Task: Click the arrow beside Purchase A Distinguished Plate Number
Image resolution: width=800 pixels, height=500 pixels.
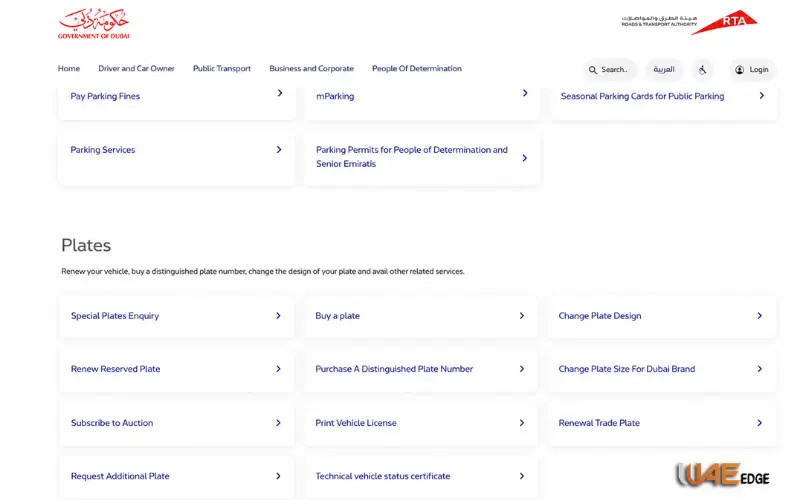Action: 521,369
